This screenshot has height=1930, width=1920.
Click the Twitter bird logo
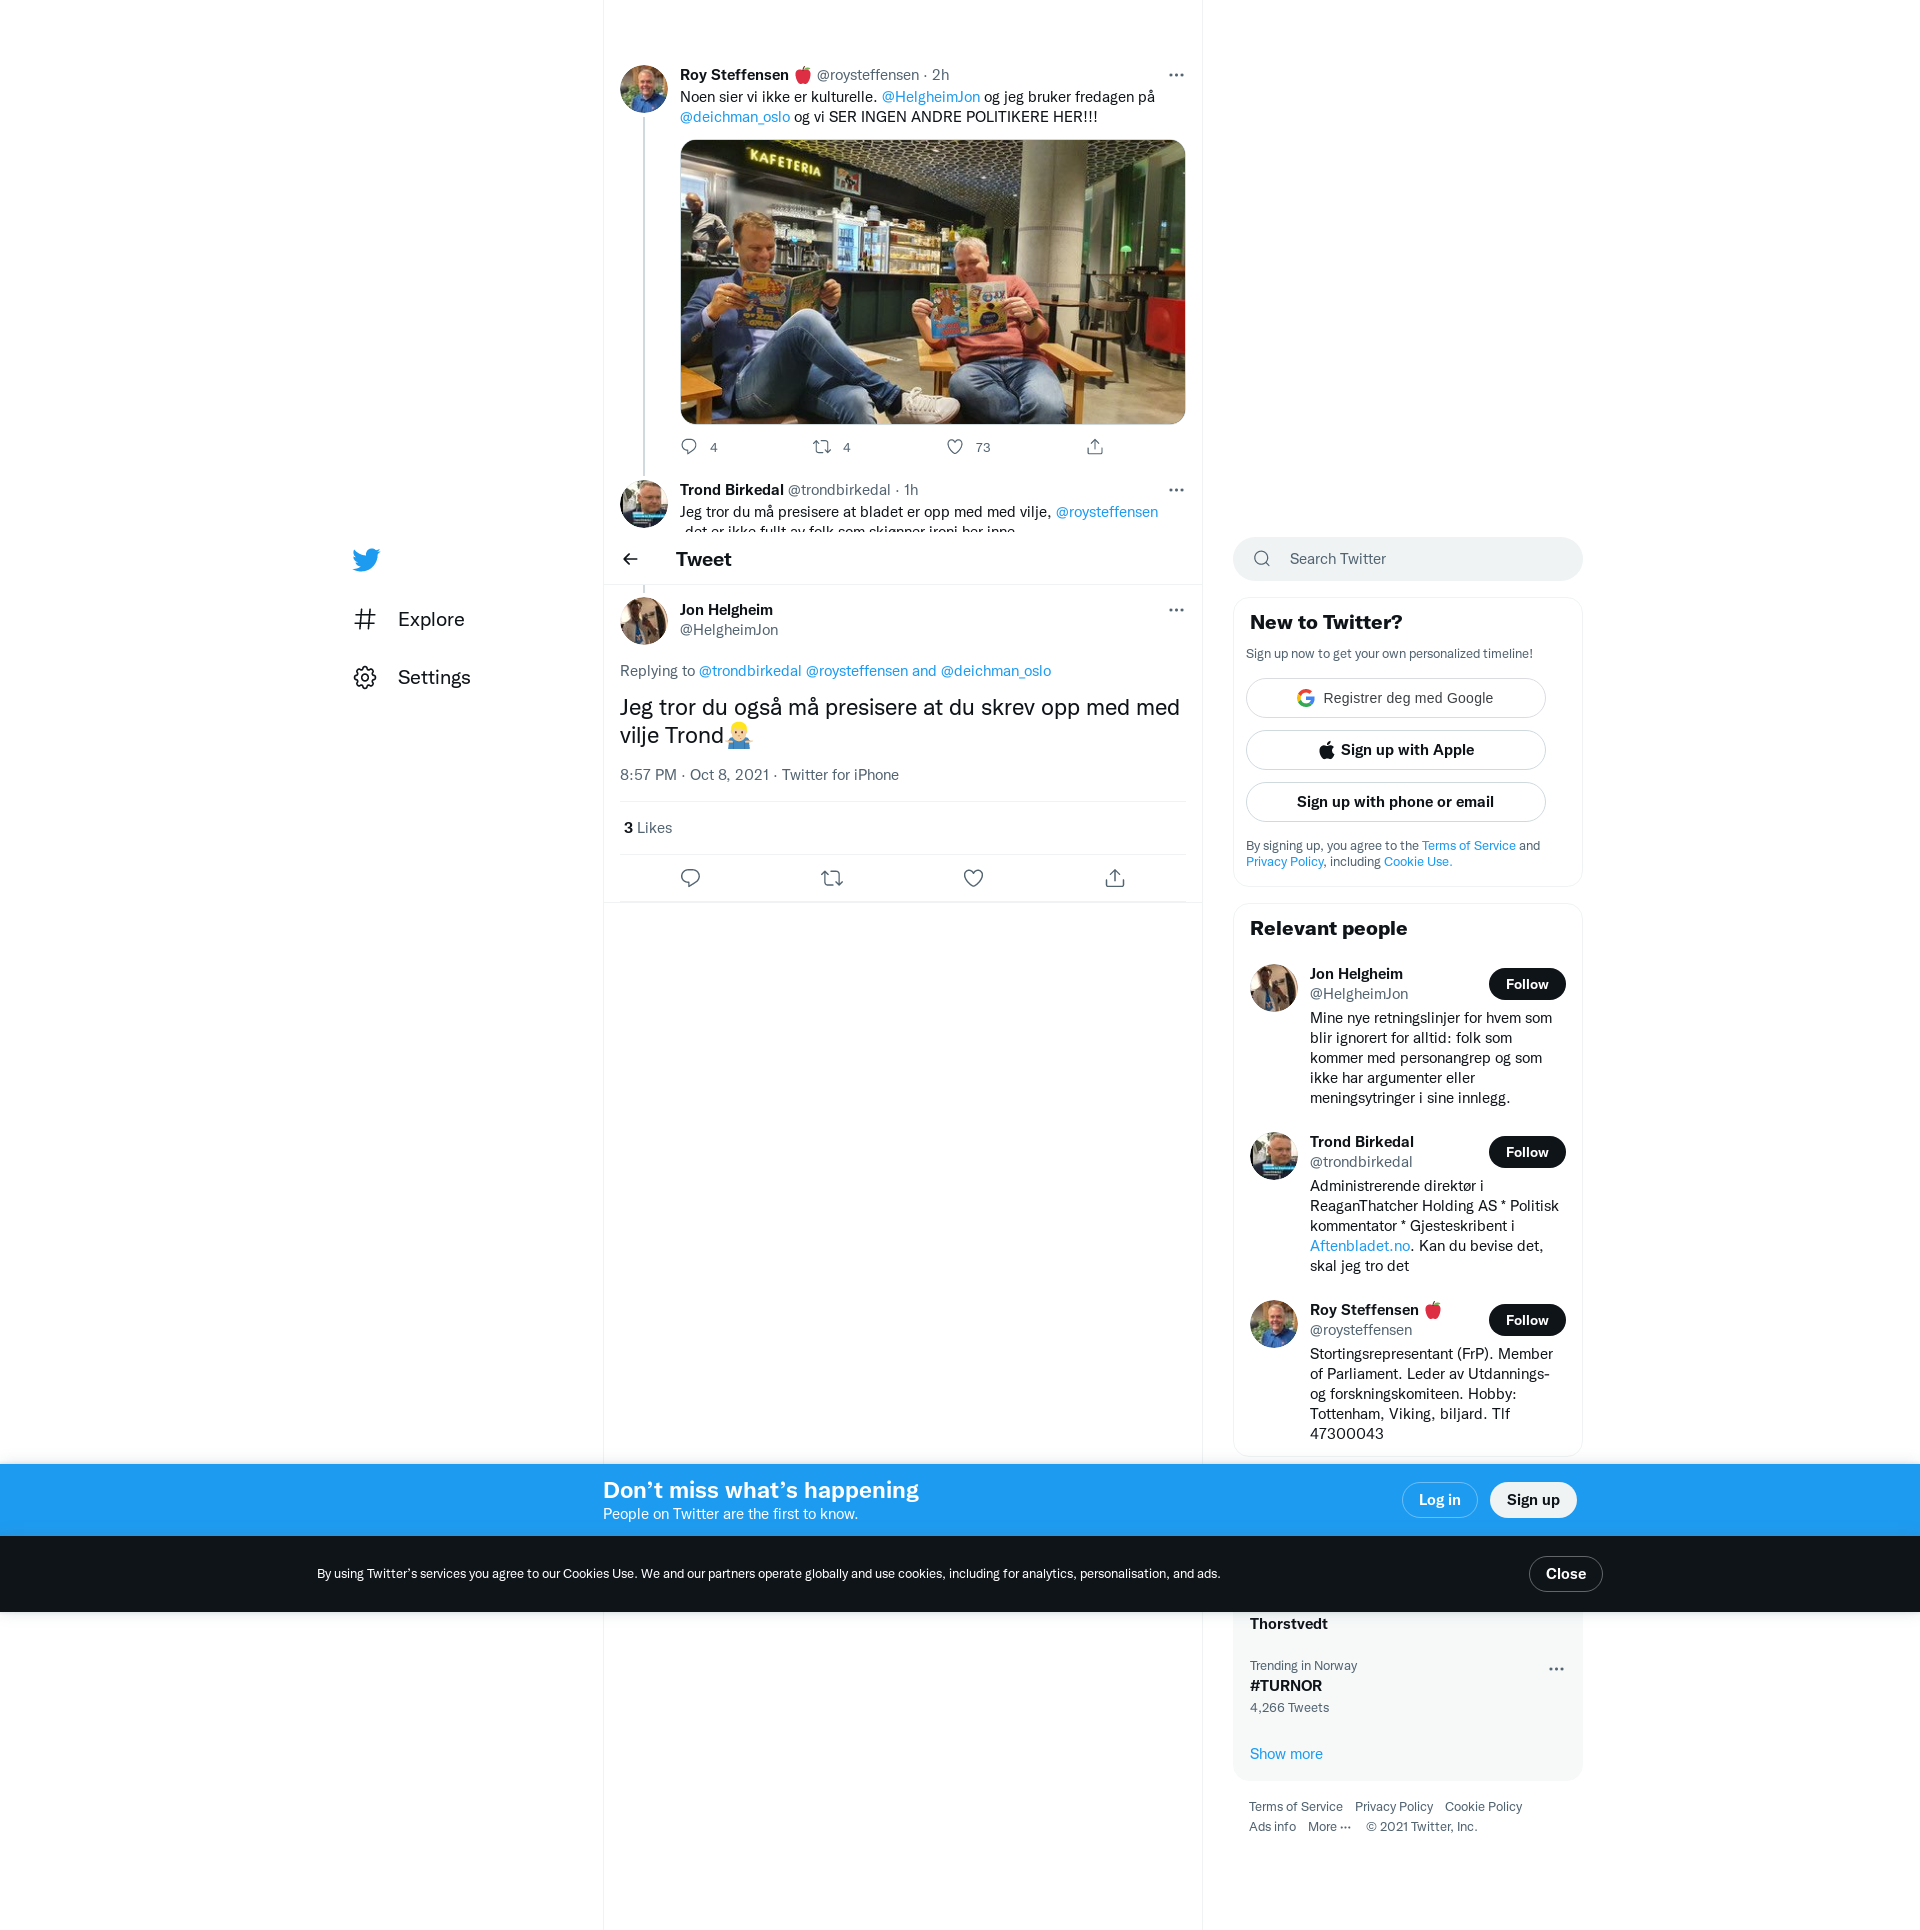point(366,559)
